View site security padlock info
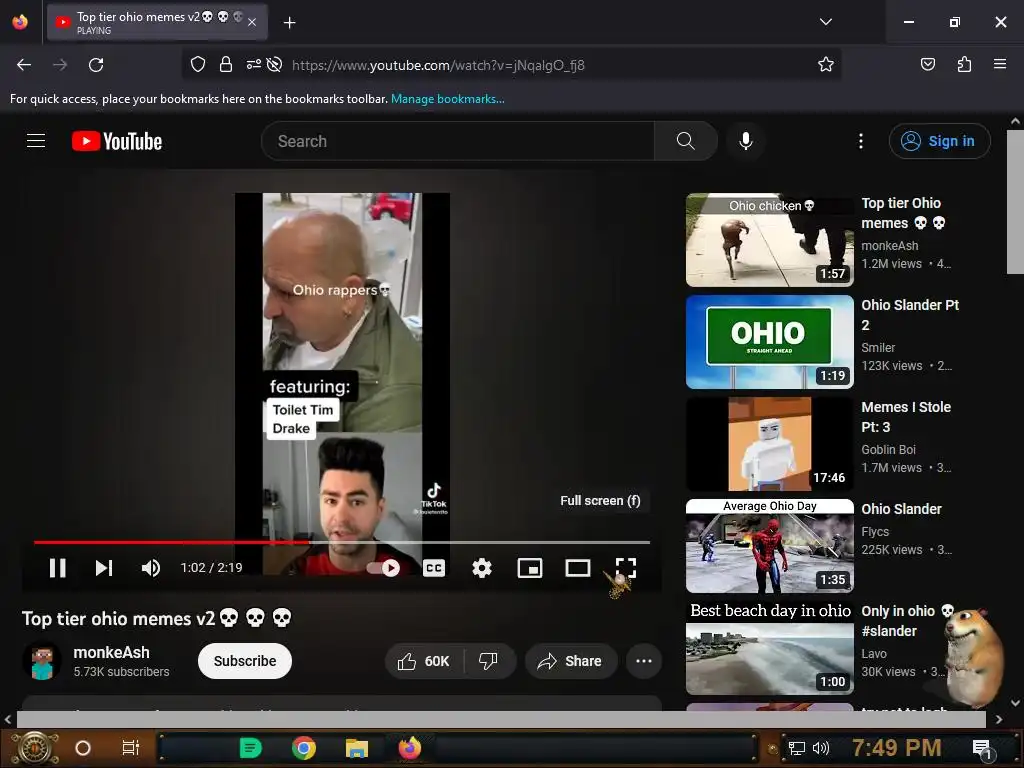Screen dimensions: 1024x768 coord(226,64)
